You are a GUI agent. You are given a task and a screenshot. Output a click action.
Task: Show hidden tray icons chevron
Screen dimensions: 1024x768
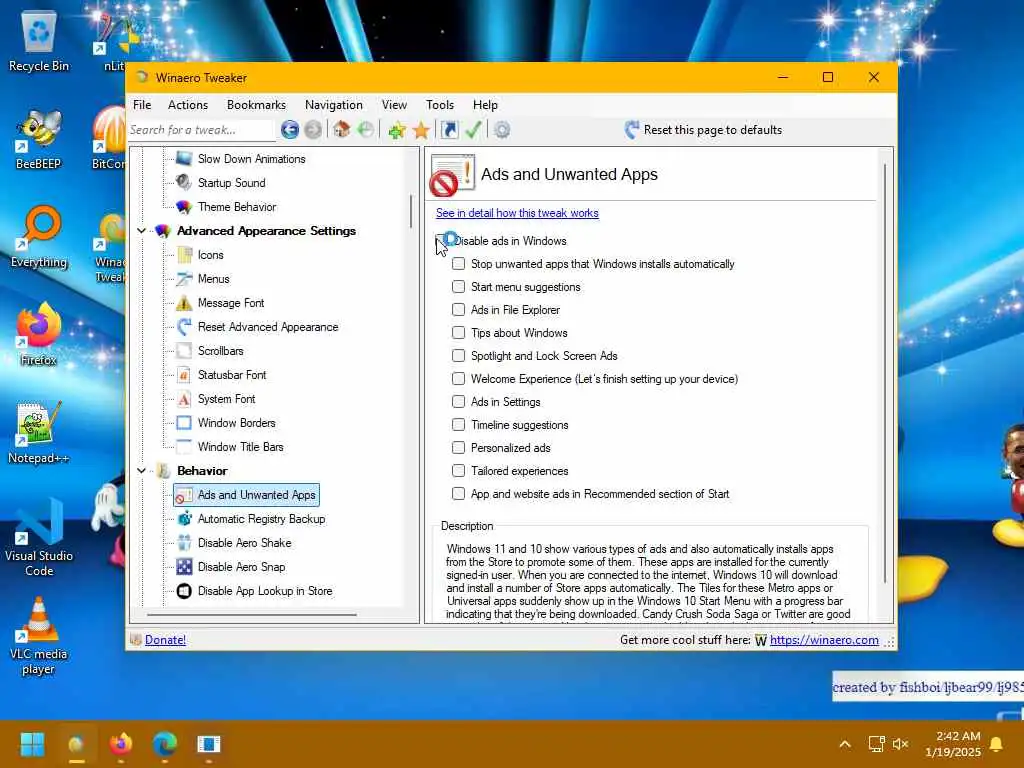tap(844, 744)
